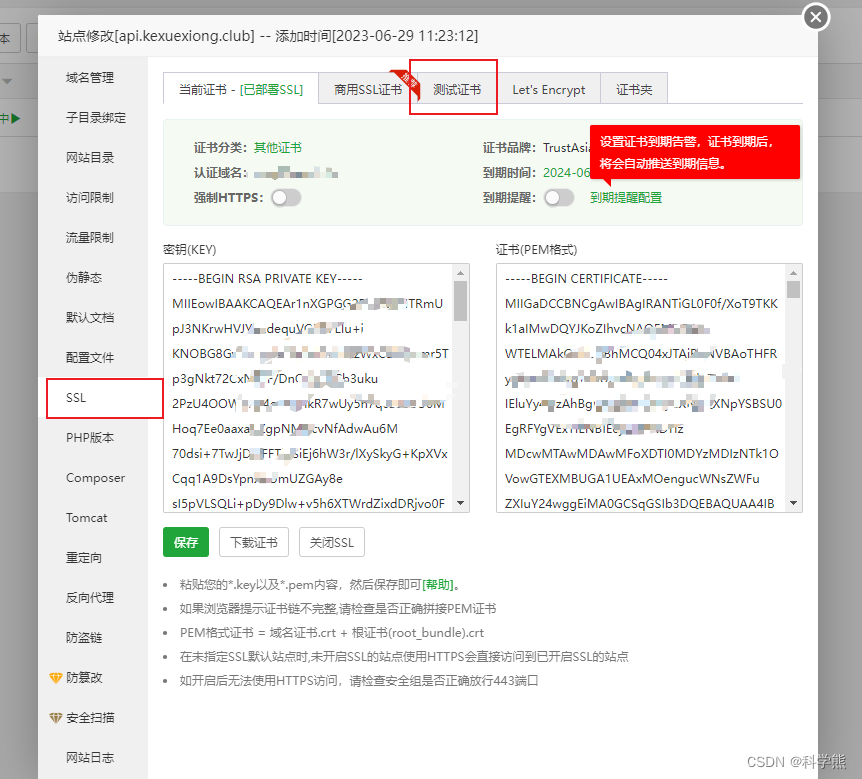
Task: Close the site modification dialog
Action: [x=816, y=17]
